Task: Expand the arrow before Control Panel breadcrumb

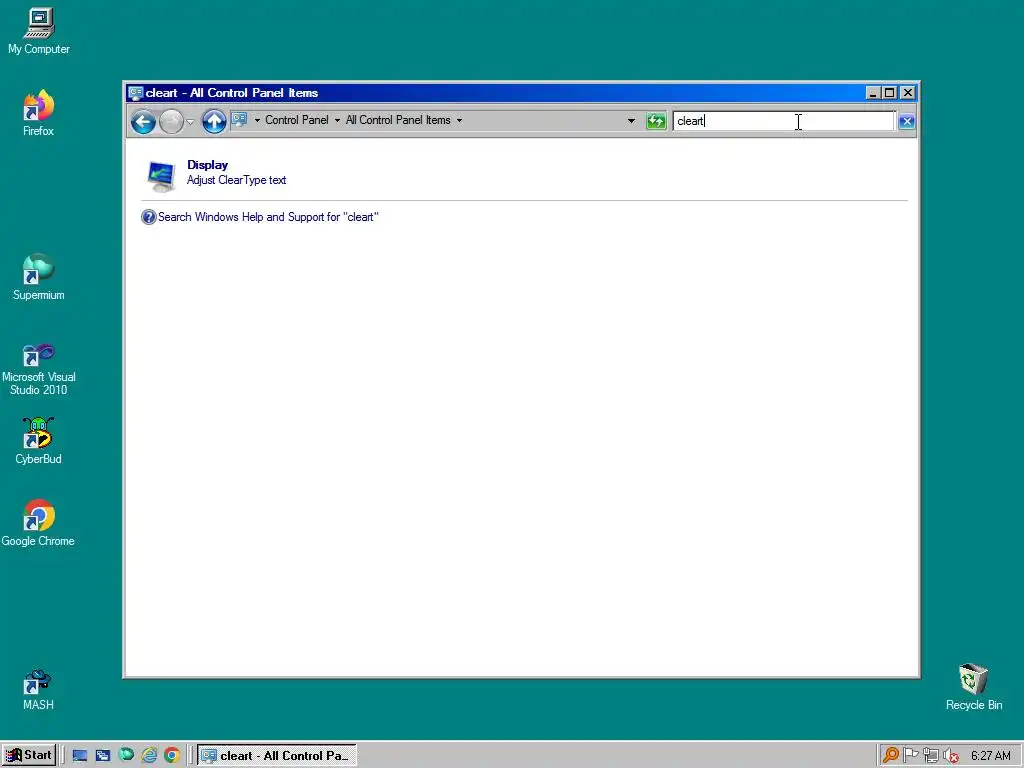Action: (x=257, y=120)
